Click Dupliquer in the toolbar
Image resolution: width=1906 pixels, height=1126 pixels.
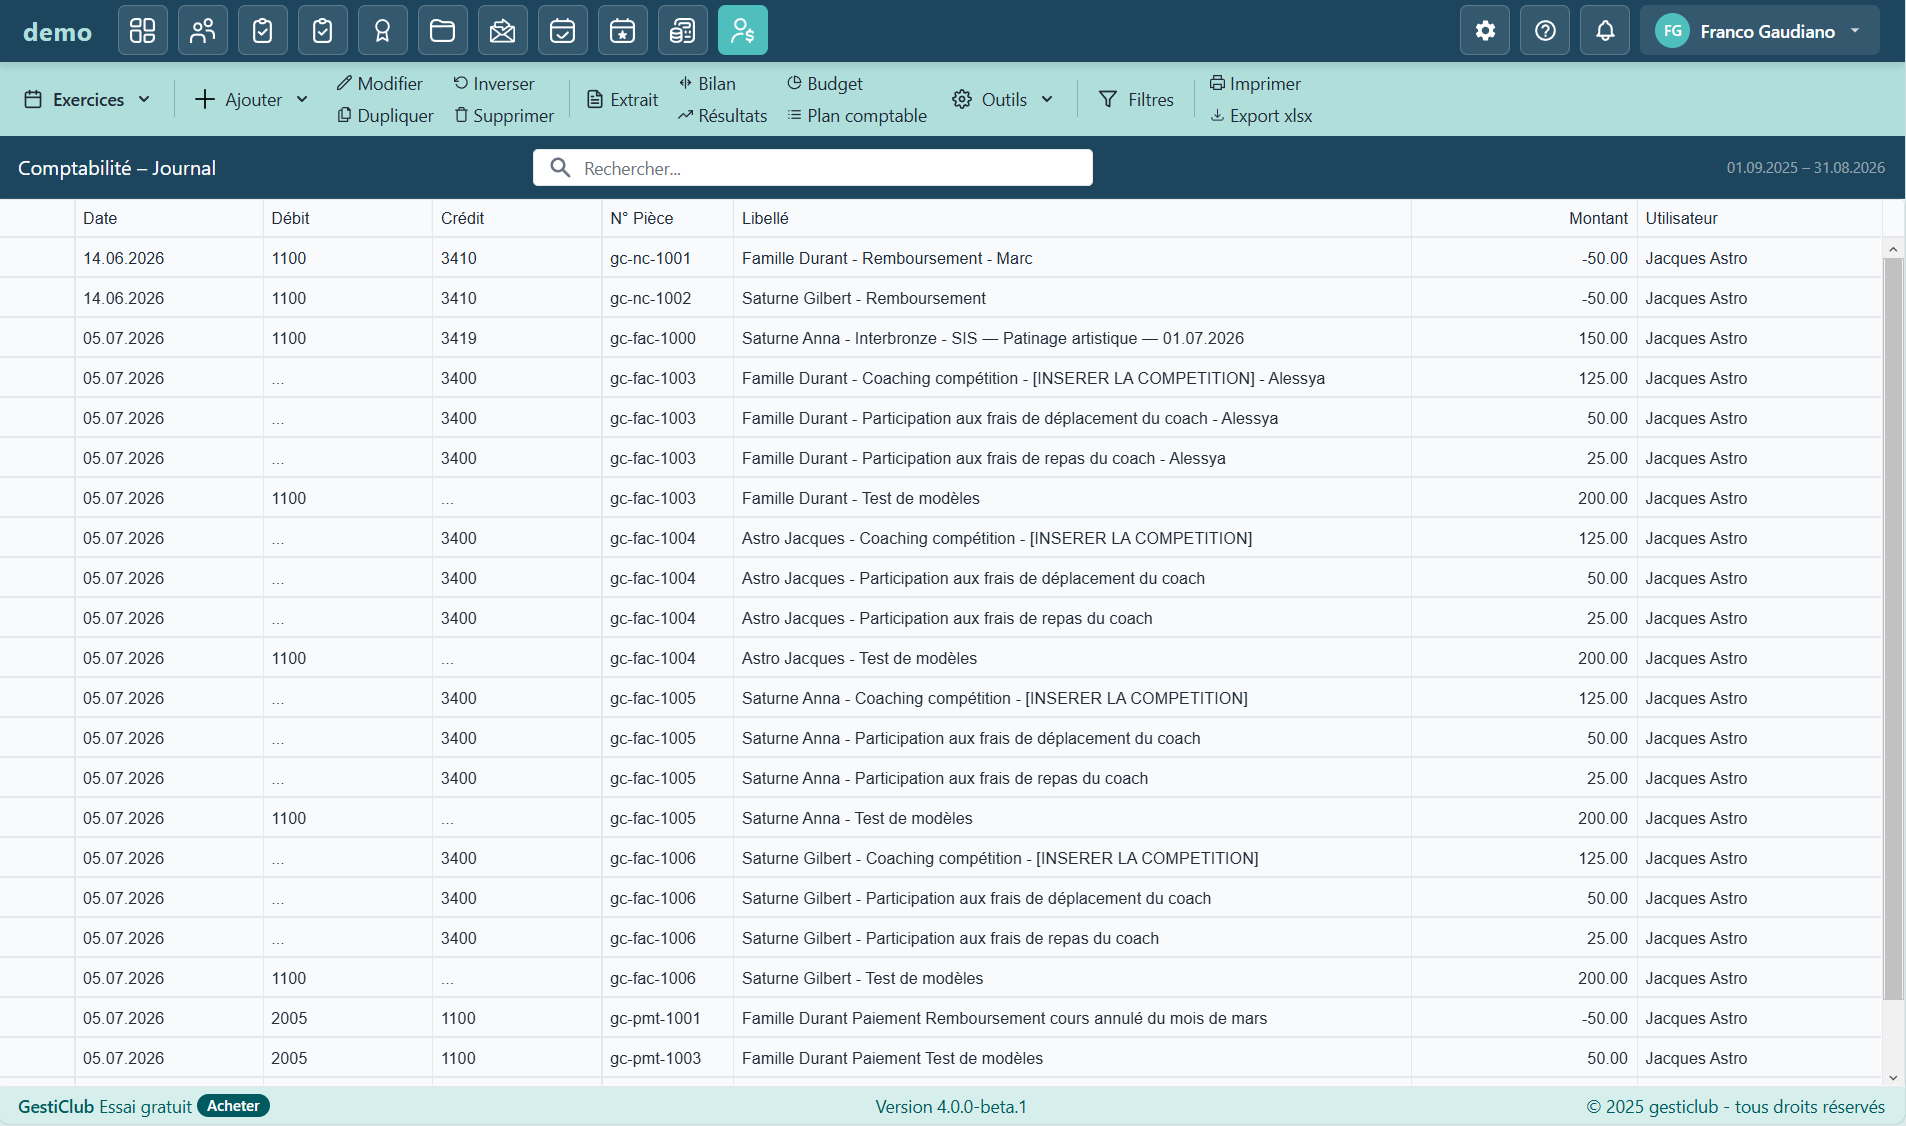(385, 115)
